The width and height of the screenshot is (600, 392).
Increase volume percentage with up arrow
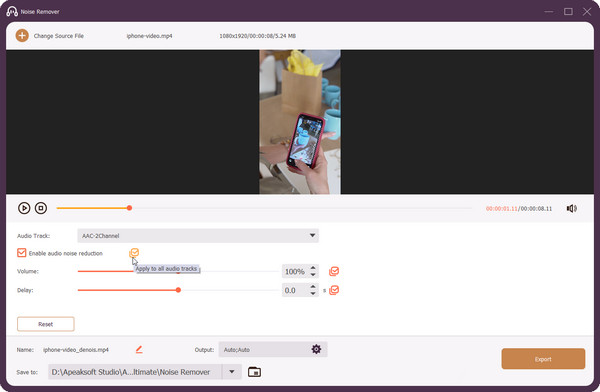click(313, 268)
